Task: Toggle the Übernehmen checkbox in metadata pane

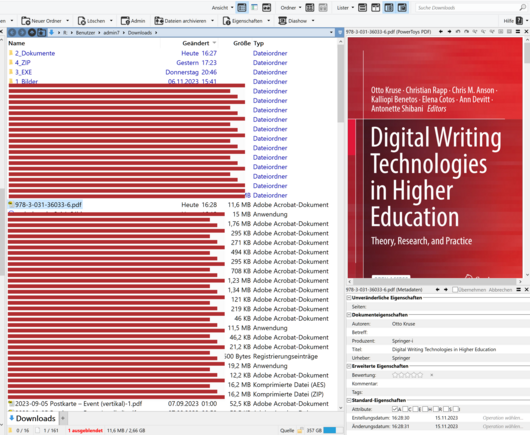Action: 455,290
